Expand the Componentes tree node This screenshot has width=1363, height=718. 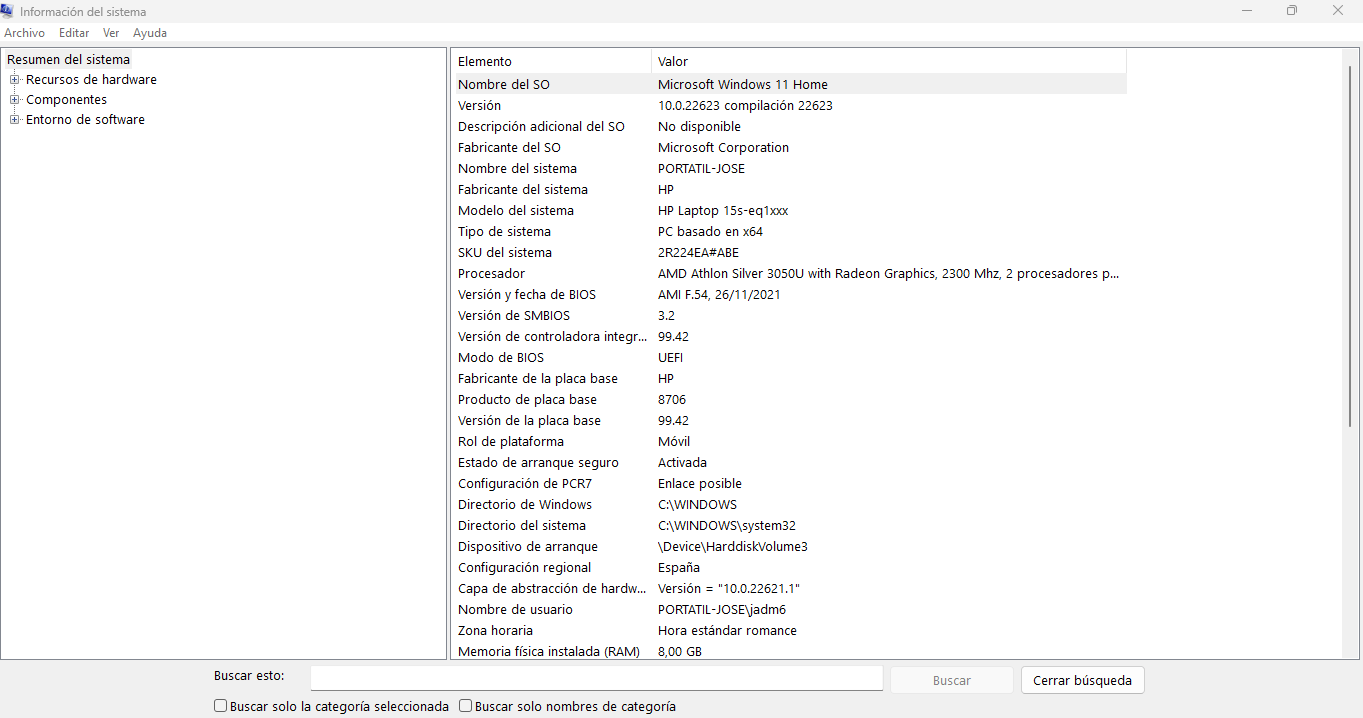click(x=15, y=100)
